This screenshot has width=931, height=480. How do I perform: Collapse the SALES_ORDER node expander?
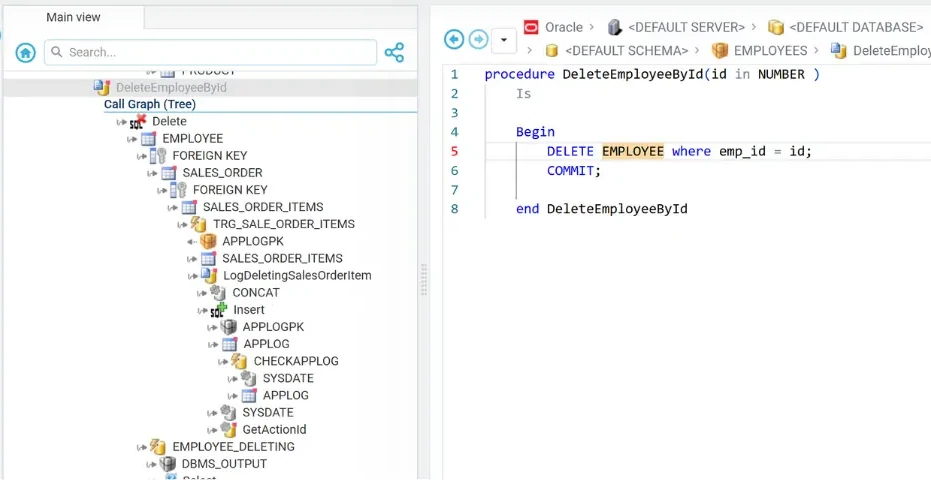coord(152,173)
